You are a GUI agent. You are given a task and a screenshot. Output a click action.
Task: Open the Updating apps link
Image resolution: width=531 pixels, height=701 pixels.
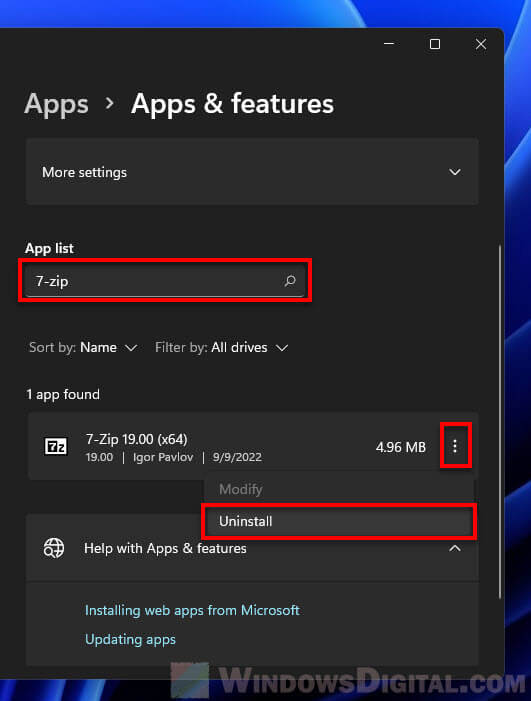pyautogui.click(x=131, y=639)
